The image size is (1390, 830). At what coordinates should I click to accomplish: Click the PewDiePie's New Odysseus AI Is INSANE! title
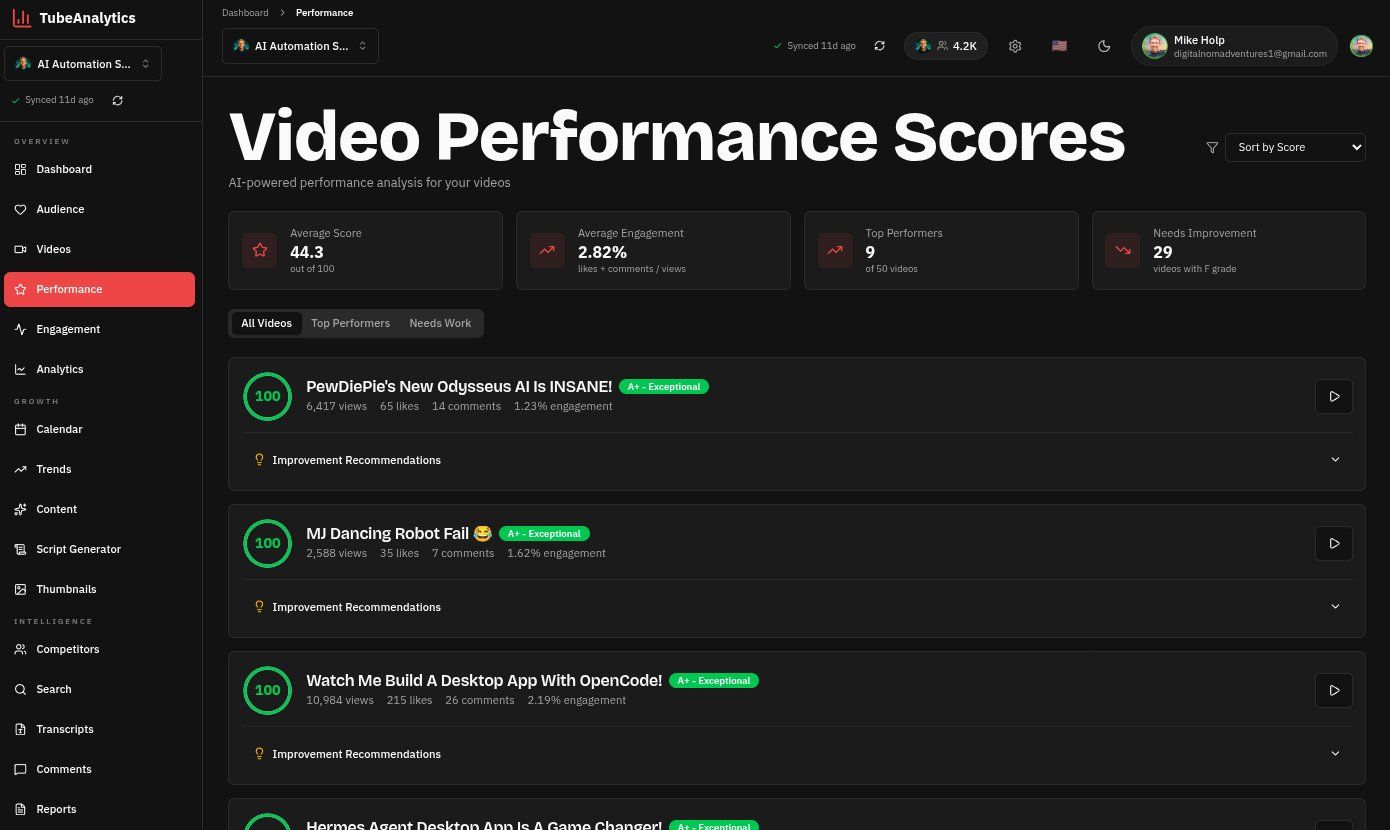459,386
